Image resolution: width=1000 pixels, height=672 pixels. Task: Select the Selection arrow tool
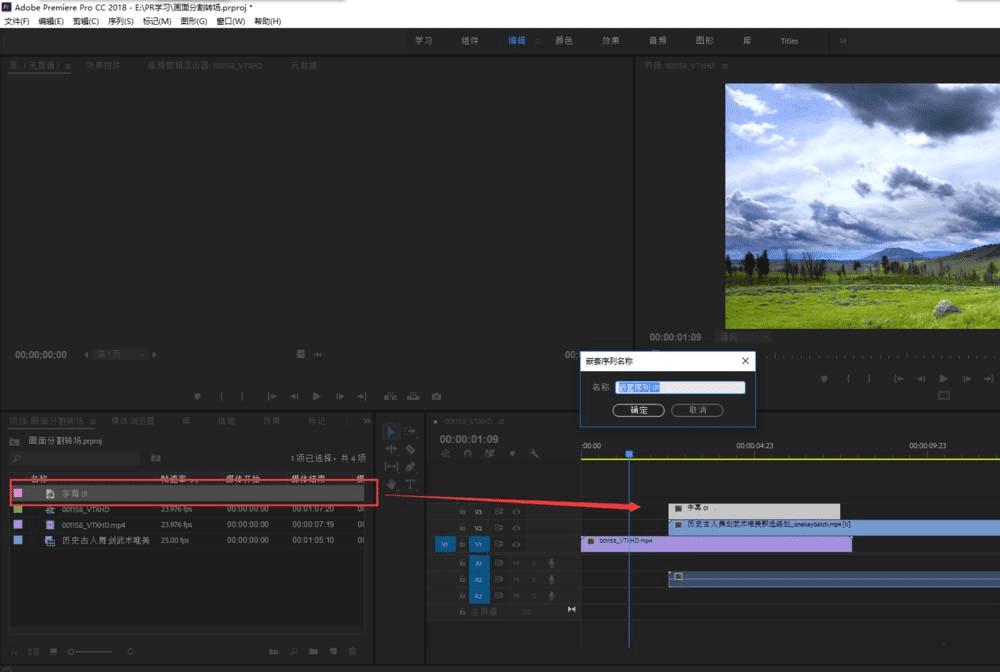(391, 432)
